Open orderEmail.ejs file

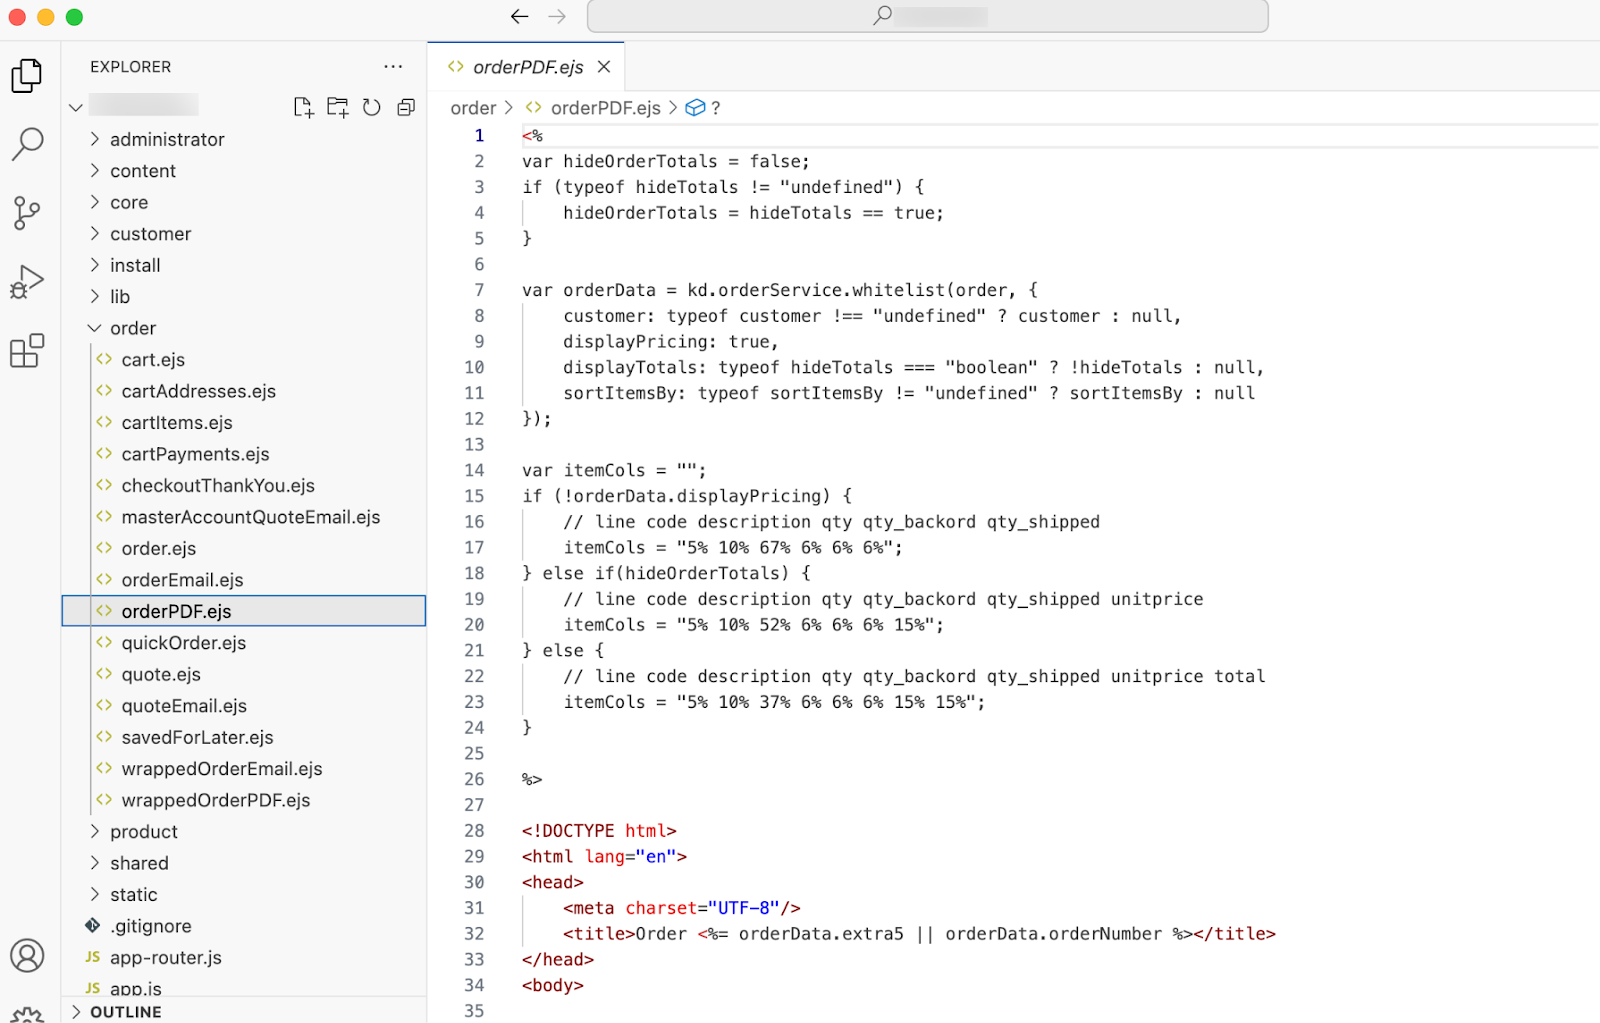(244, 580)
